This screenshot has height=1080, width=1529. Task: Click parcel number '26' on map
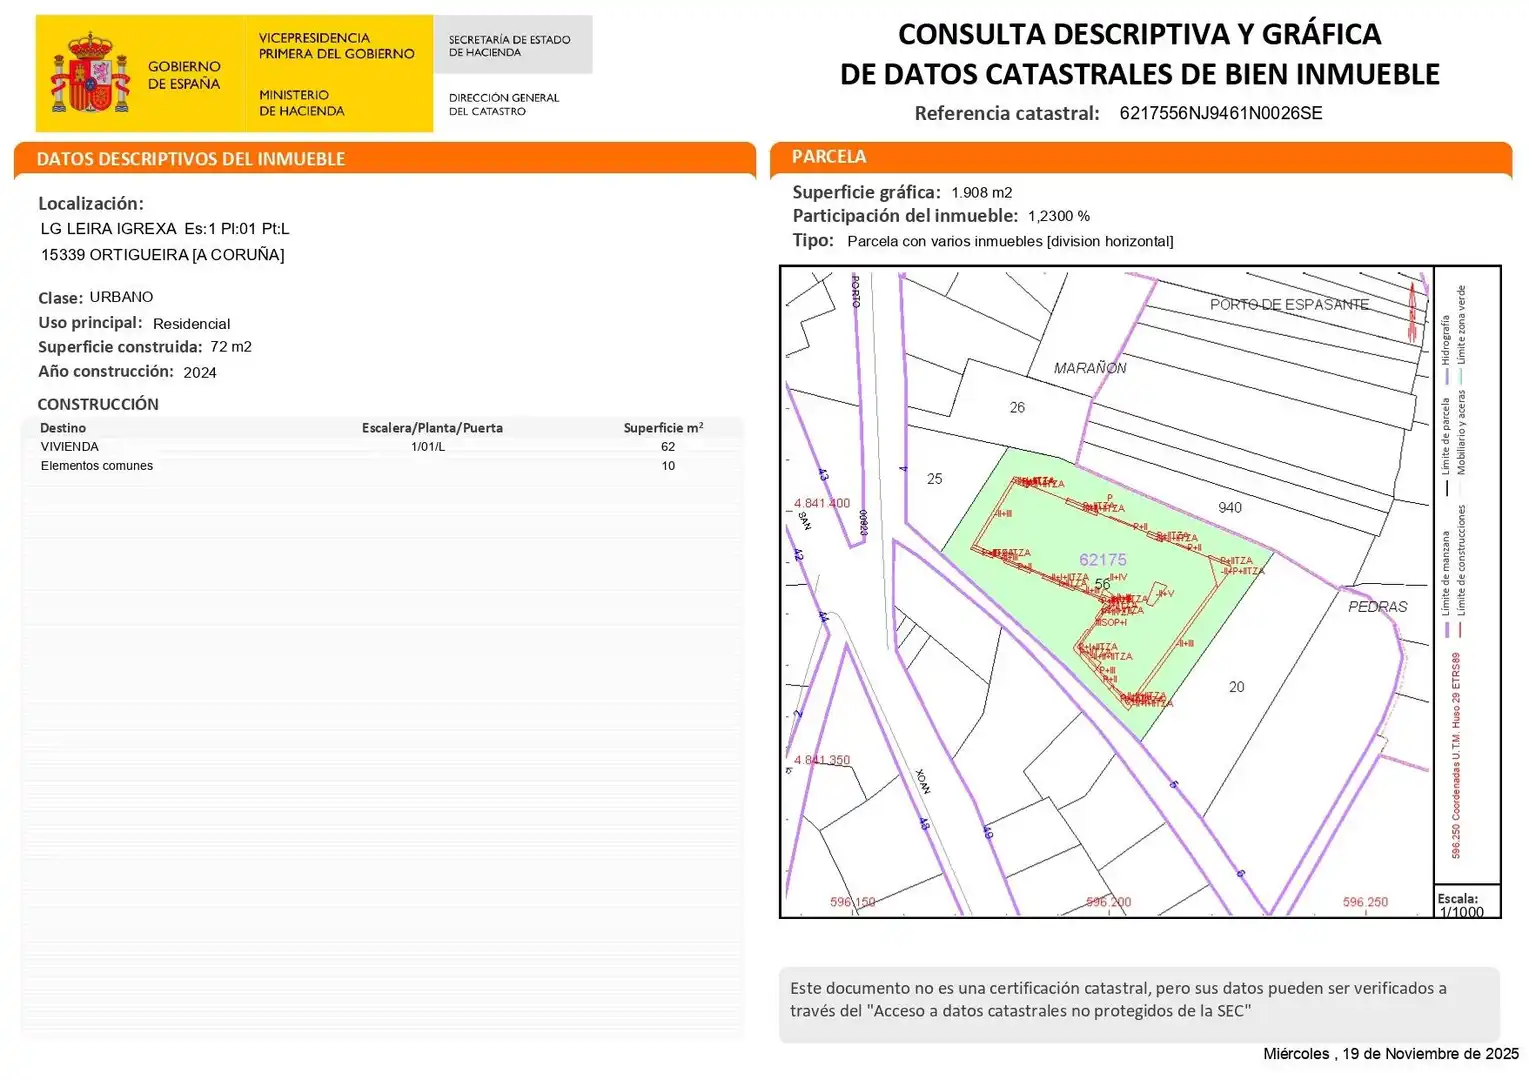click(x=1017, y=408)
